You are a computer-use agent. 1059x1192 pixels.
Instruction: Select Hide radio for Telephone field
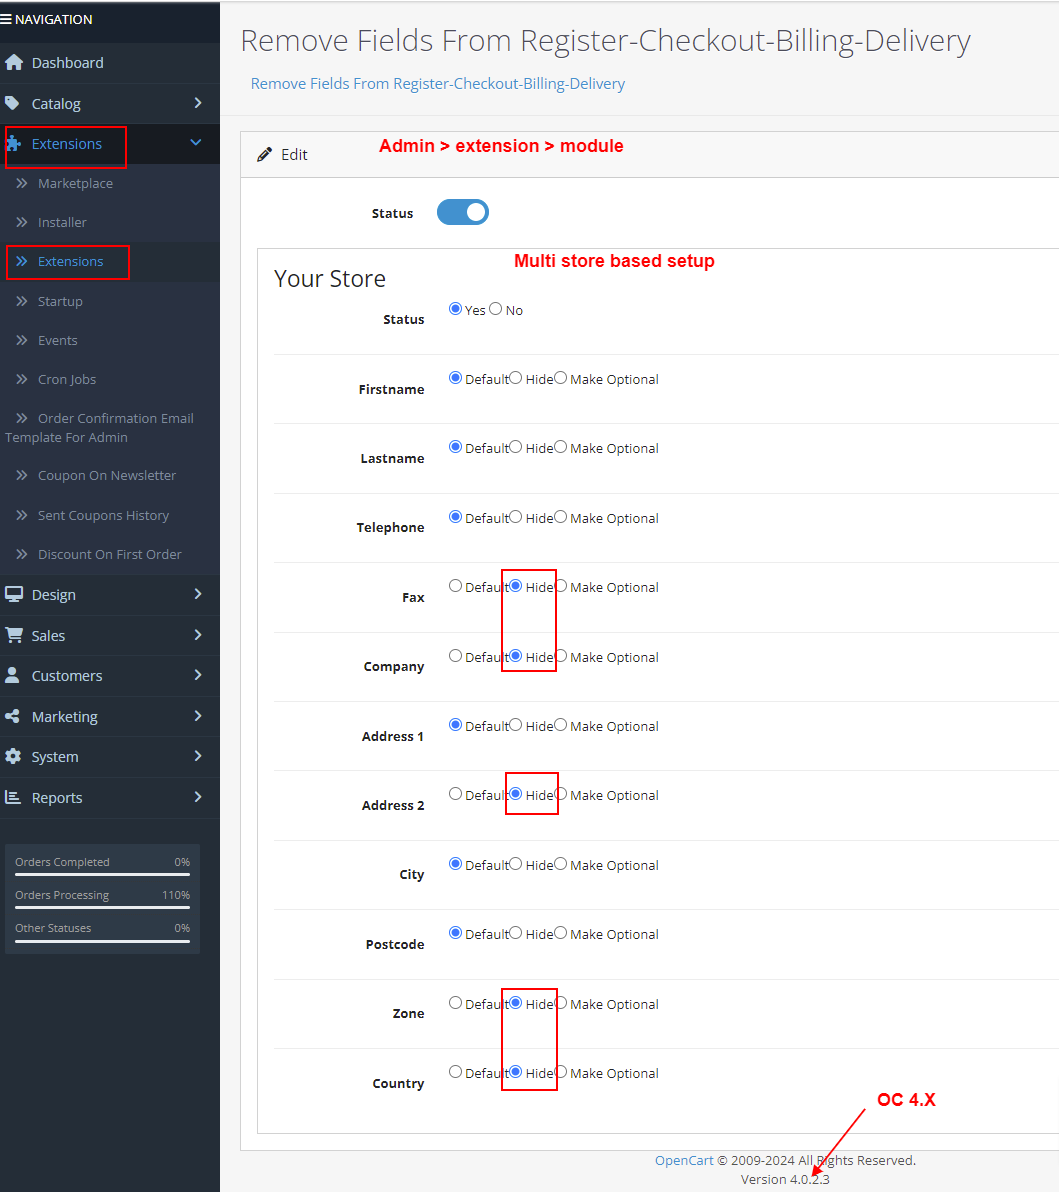[516, 517]
